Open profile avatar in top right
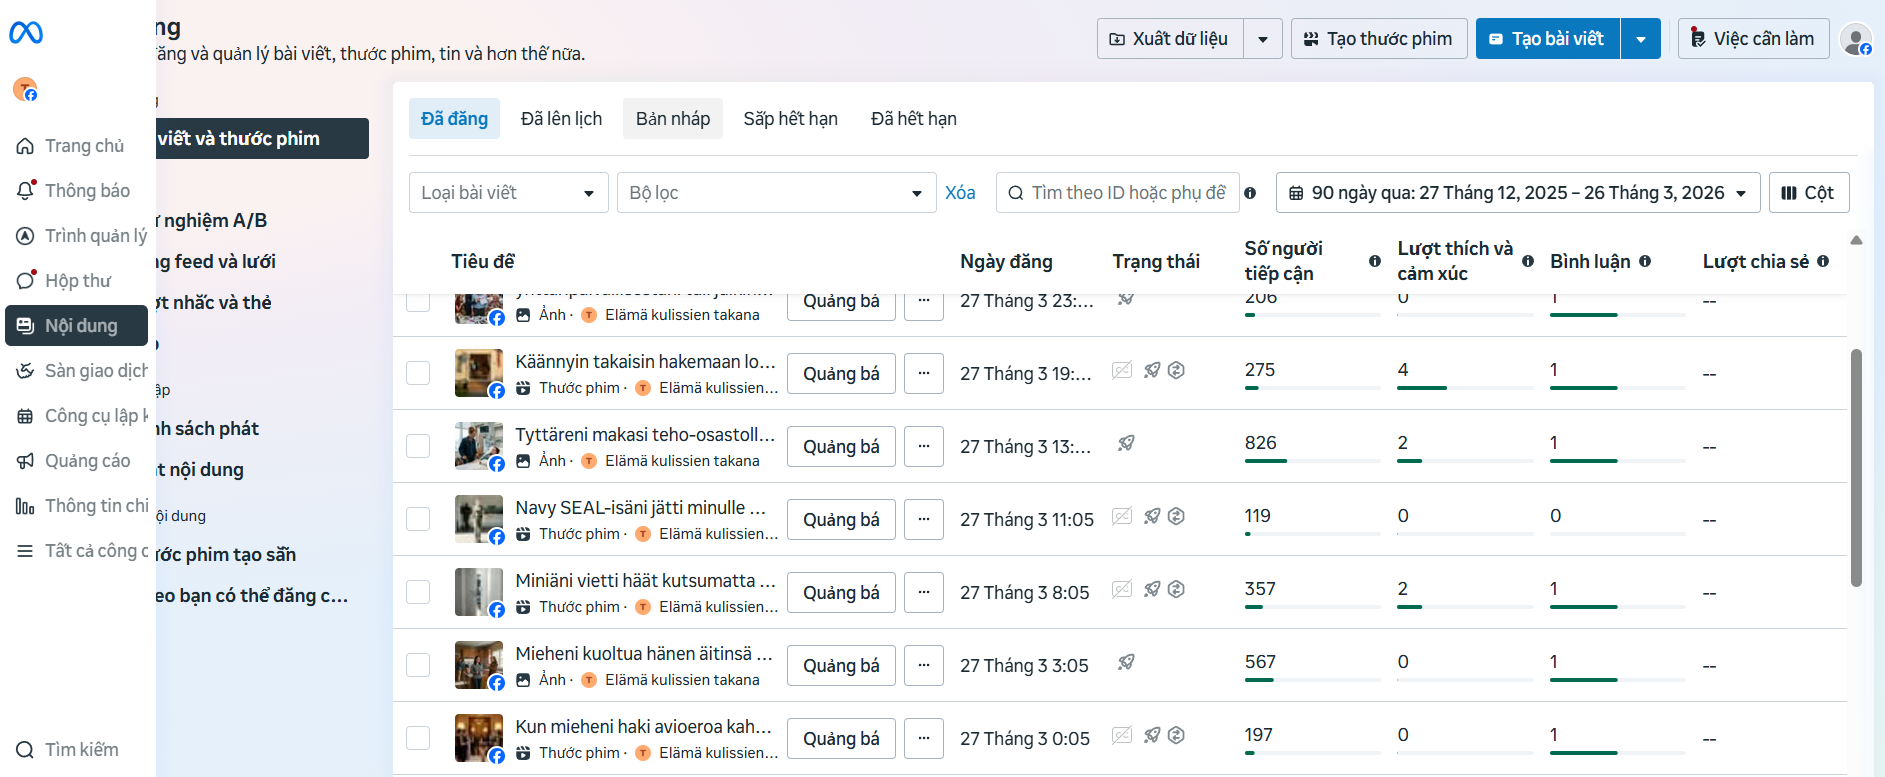Screen dimensions: 1885x777 coord(1856,40)
